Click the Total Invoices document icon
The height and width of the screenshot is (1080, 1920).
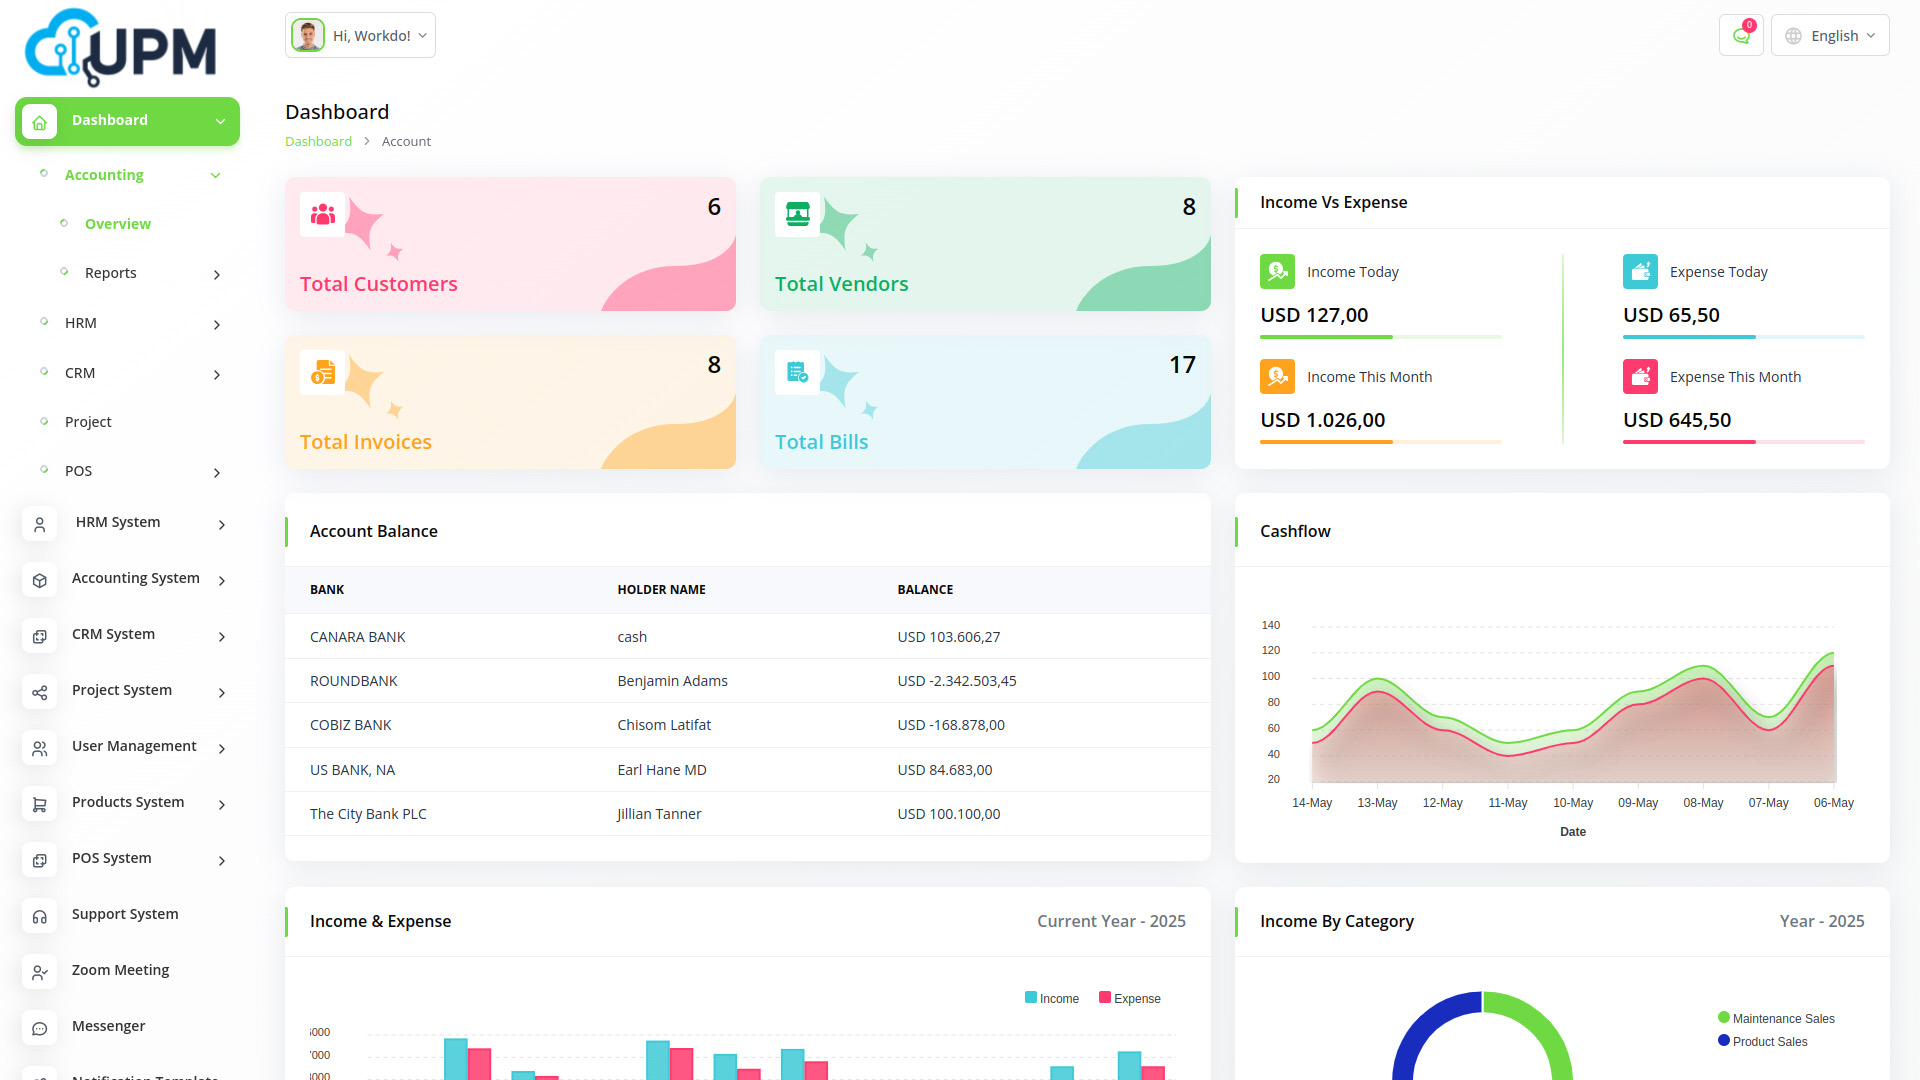point(322,373)
